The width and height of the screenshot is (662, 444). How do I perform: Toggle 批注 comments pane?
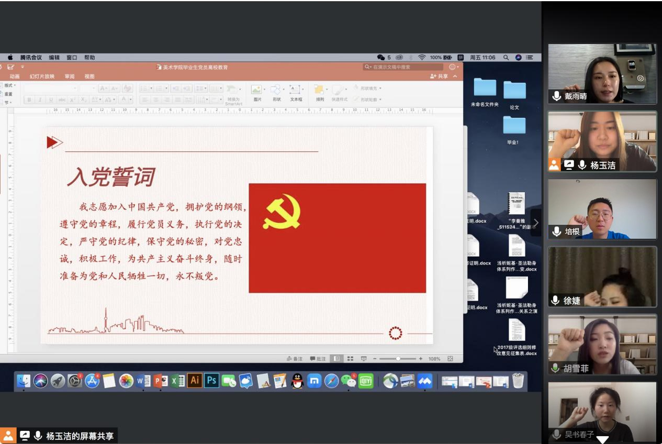318,359
